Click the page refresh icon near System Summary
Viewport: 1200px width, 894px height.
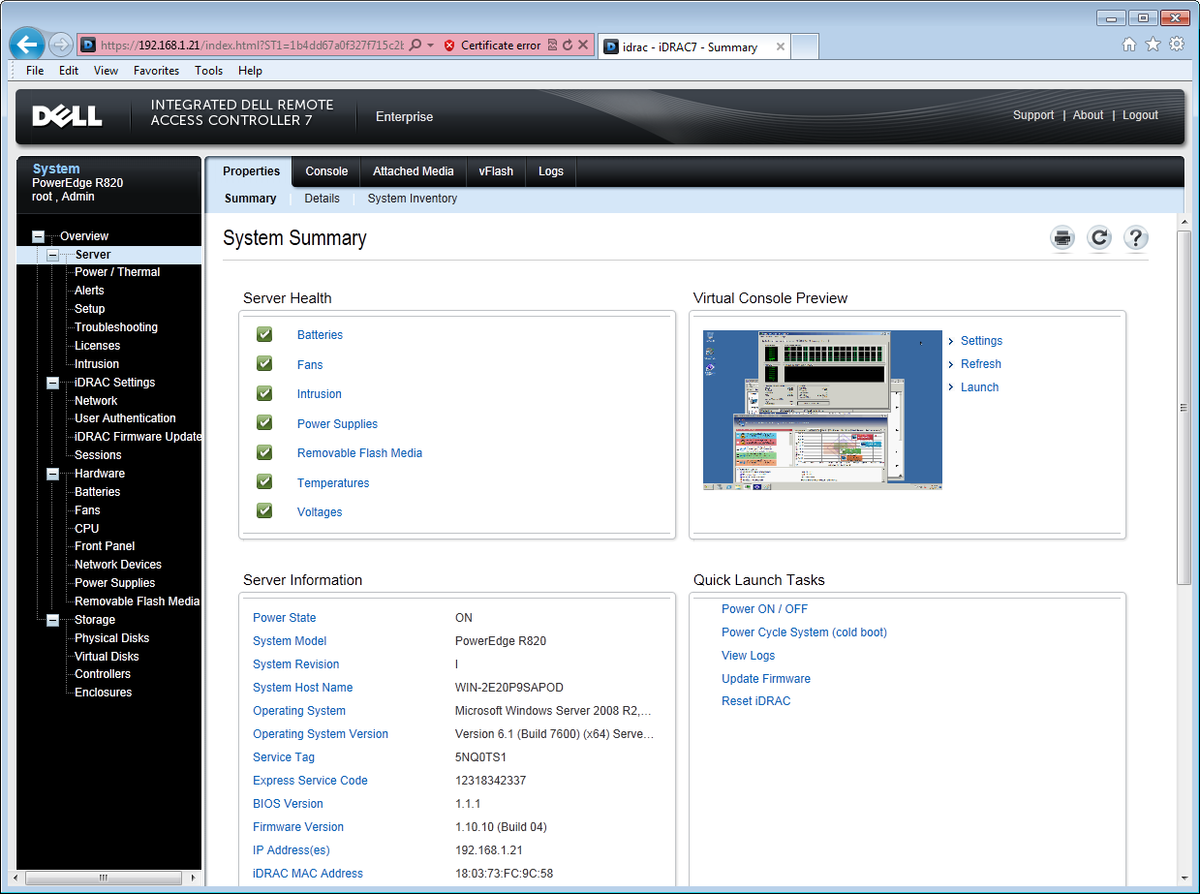tap(1098, 238)
